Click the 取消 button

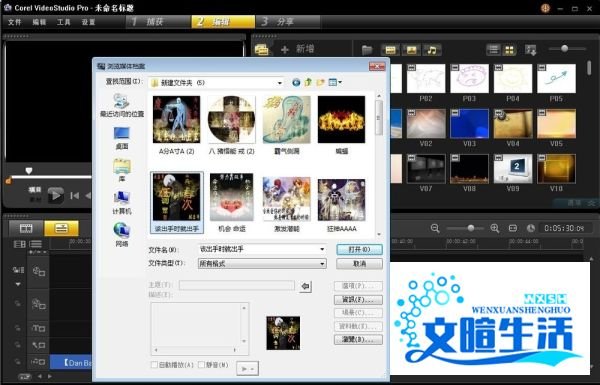click(x=359, y=264)
